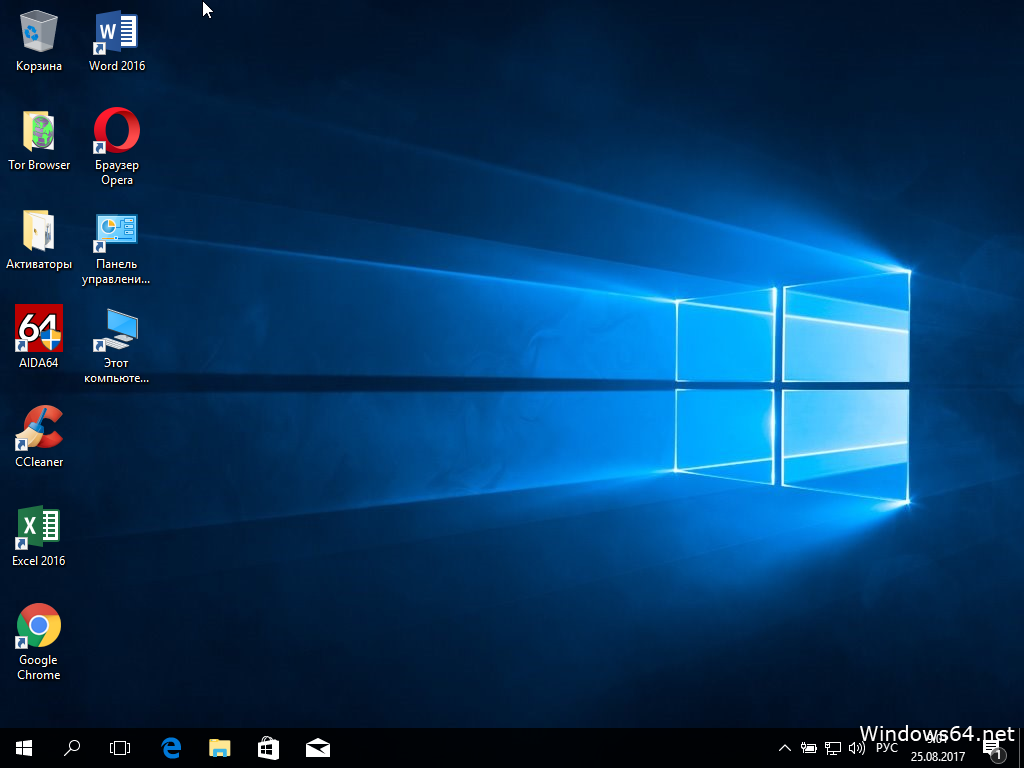Open the Windows Start menu
The image size is (1024, 768).
[24, 747]
